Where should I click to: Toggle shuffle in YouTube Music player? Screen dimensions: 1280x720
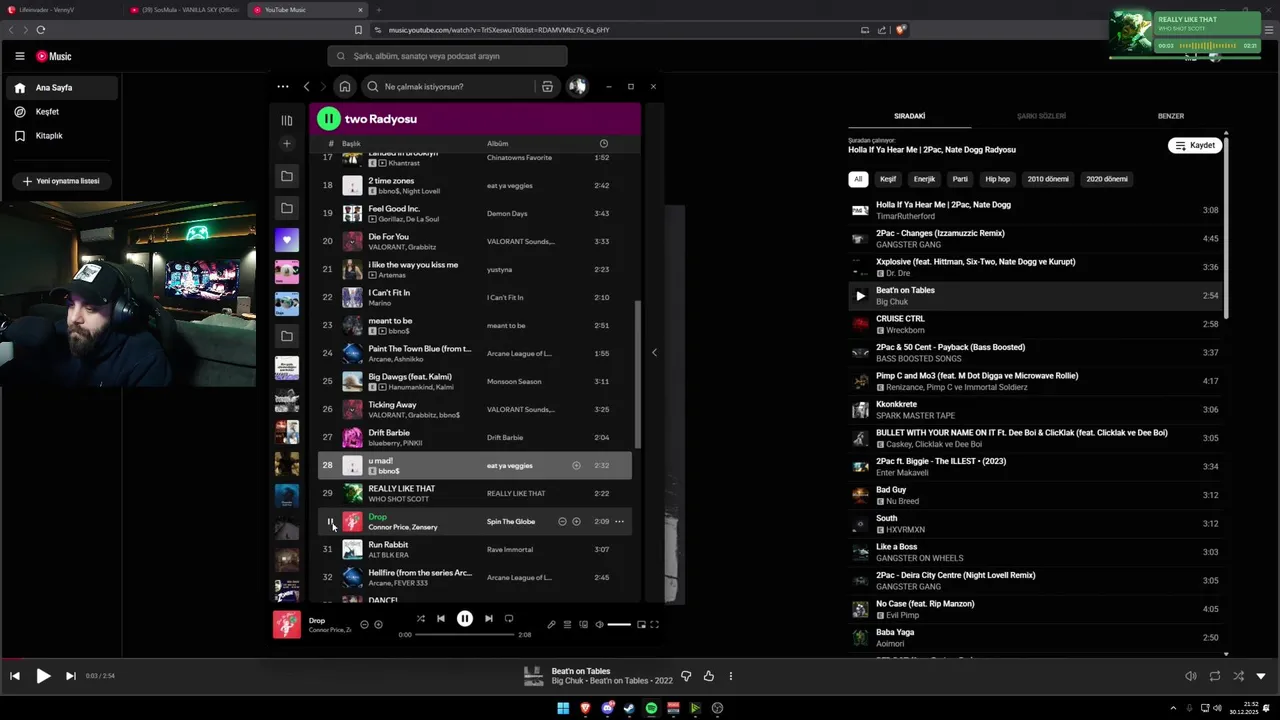coord(1239,676)
